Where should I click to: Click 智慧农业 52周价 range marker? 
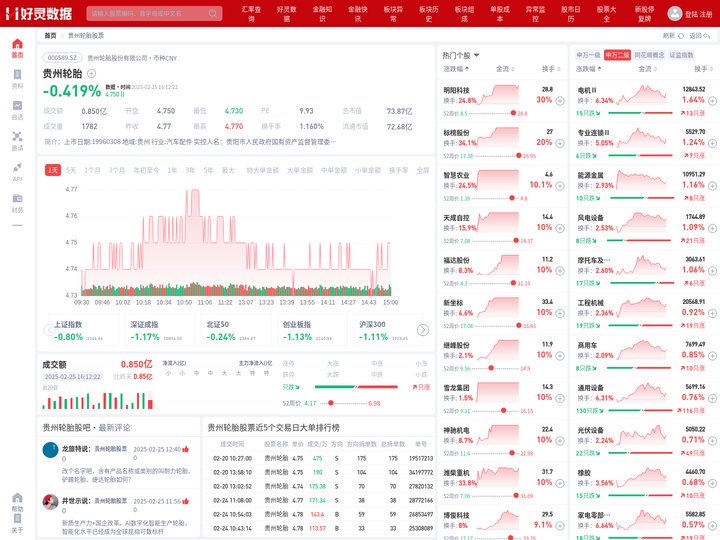click(512, 198)
